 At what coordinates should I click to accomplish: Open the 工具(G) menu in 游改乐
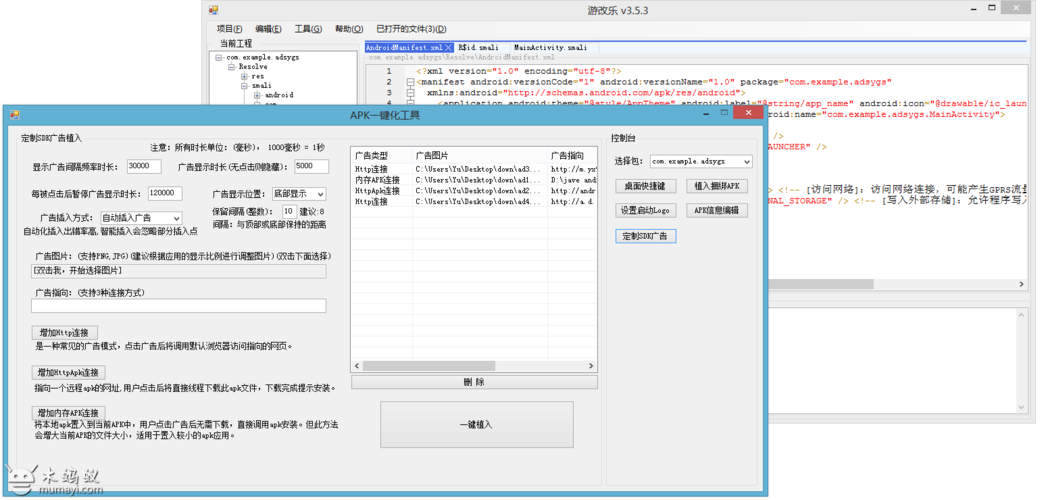point(308,29)
